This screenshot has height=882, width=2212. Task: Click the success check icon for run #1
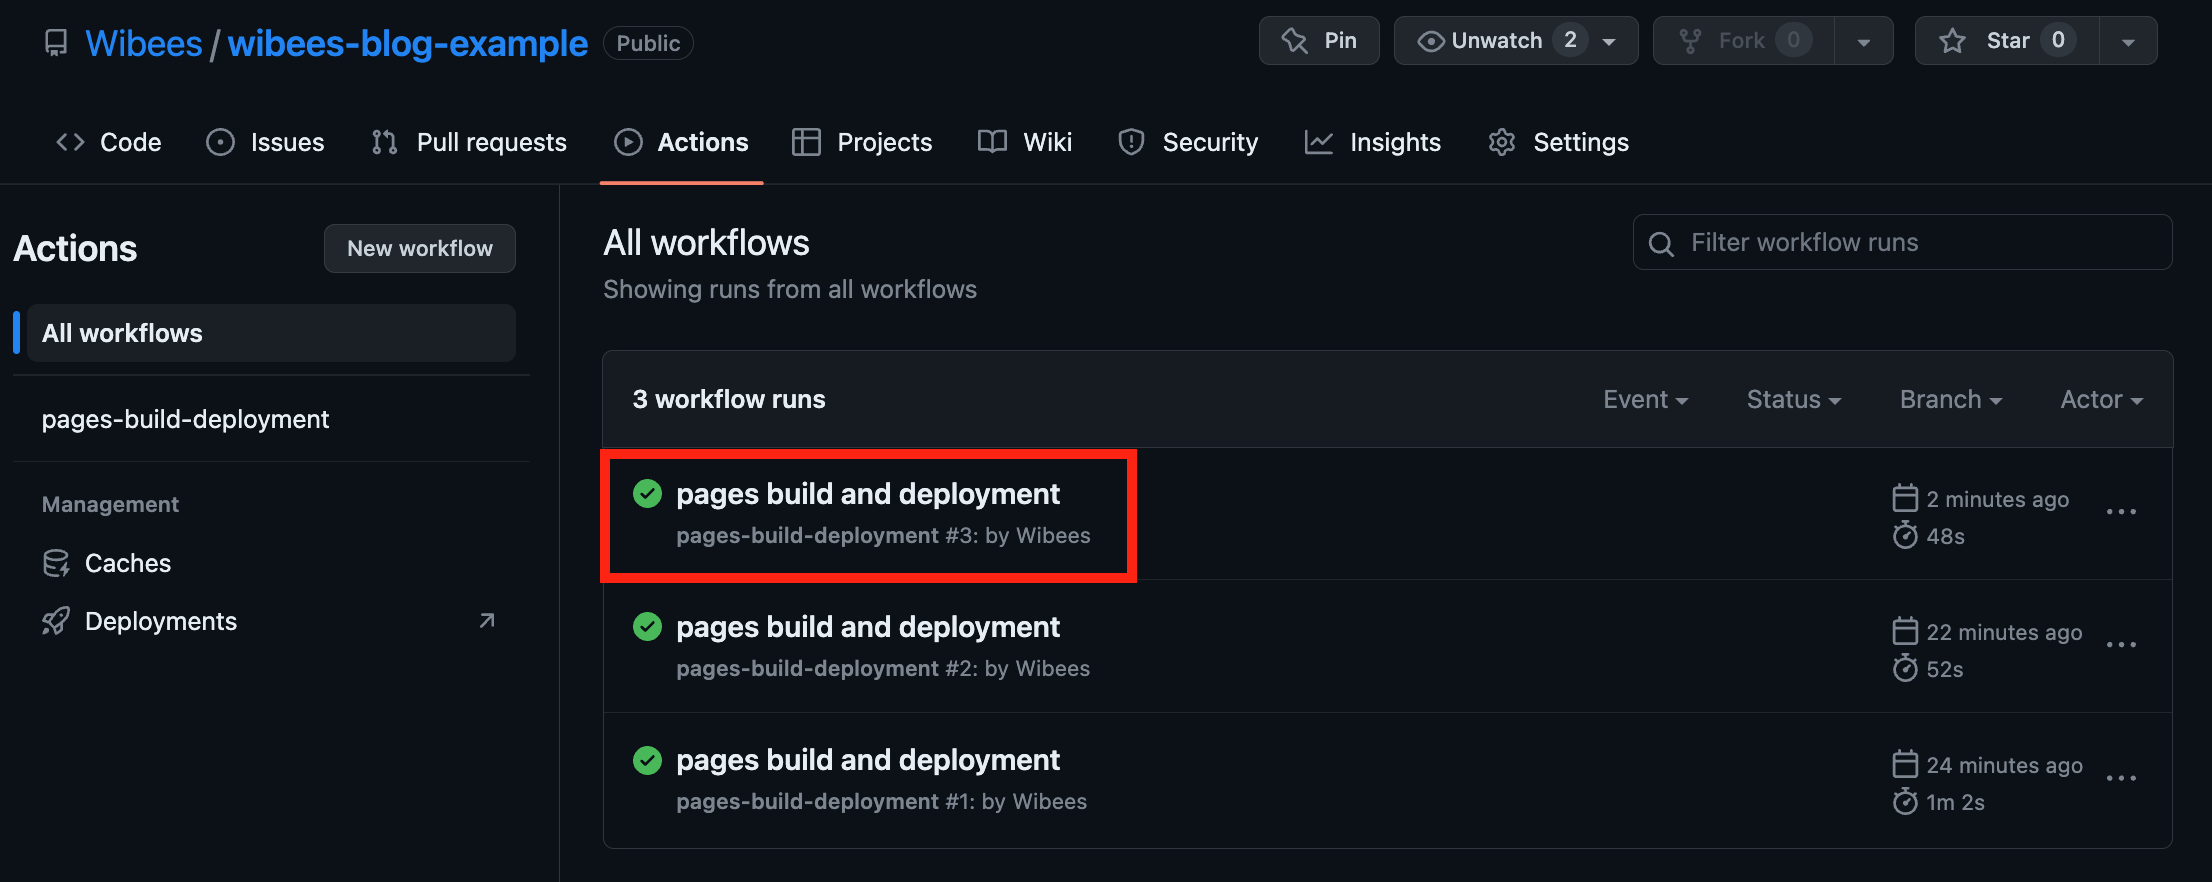(x=648, y=760)
